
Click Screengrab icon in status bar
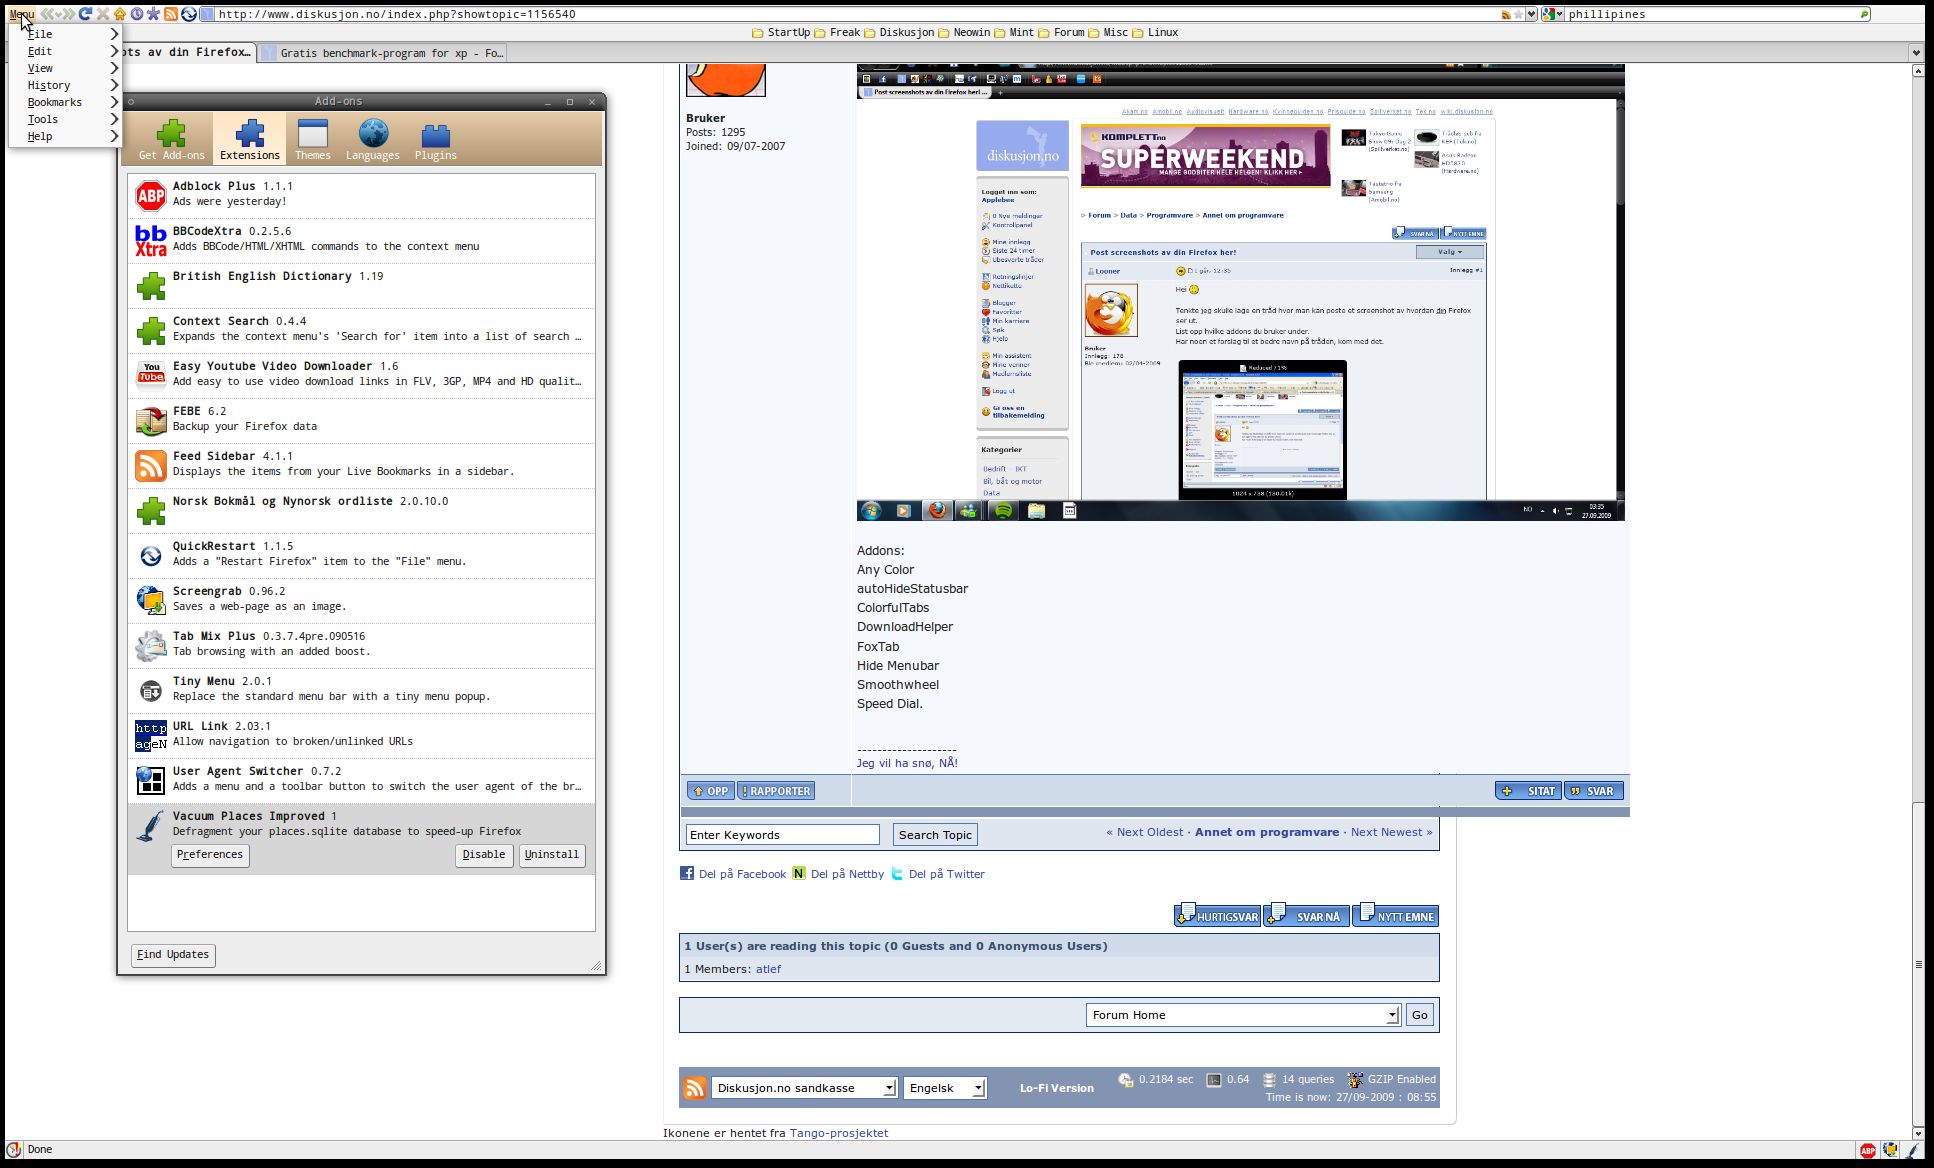coord(1890,1150)
